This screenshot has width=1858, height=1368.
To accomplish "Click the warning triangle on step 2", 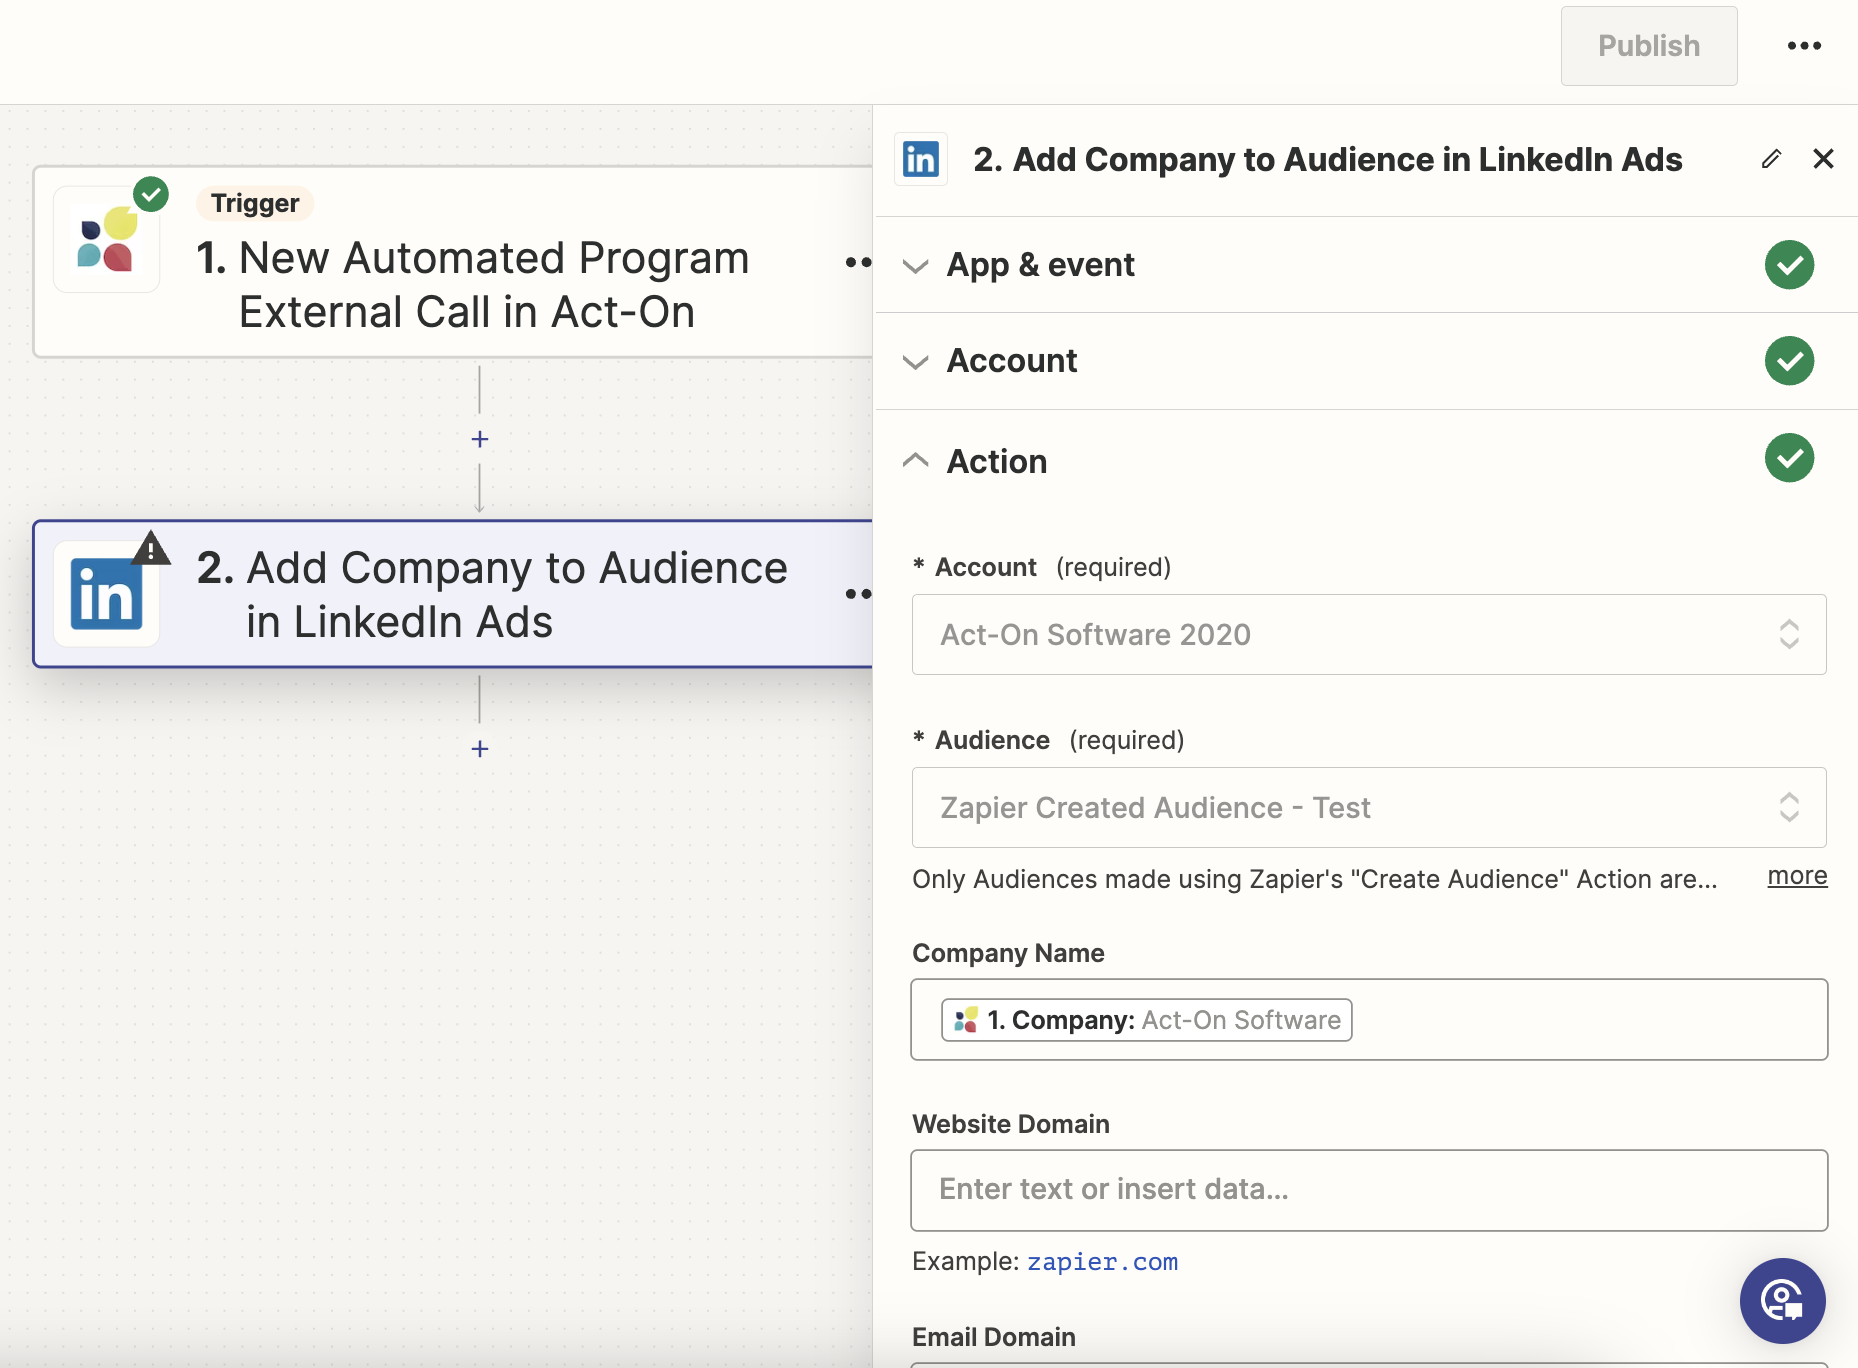I will click(x=151, y=549).
